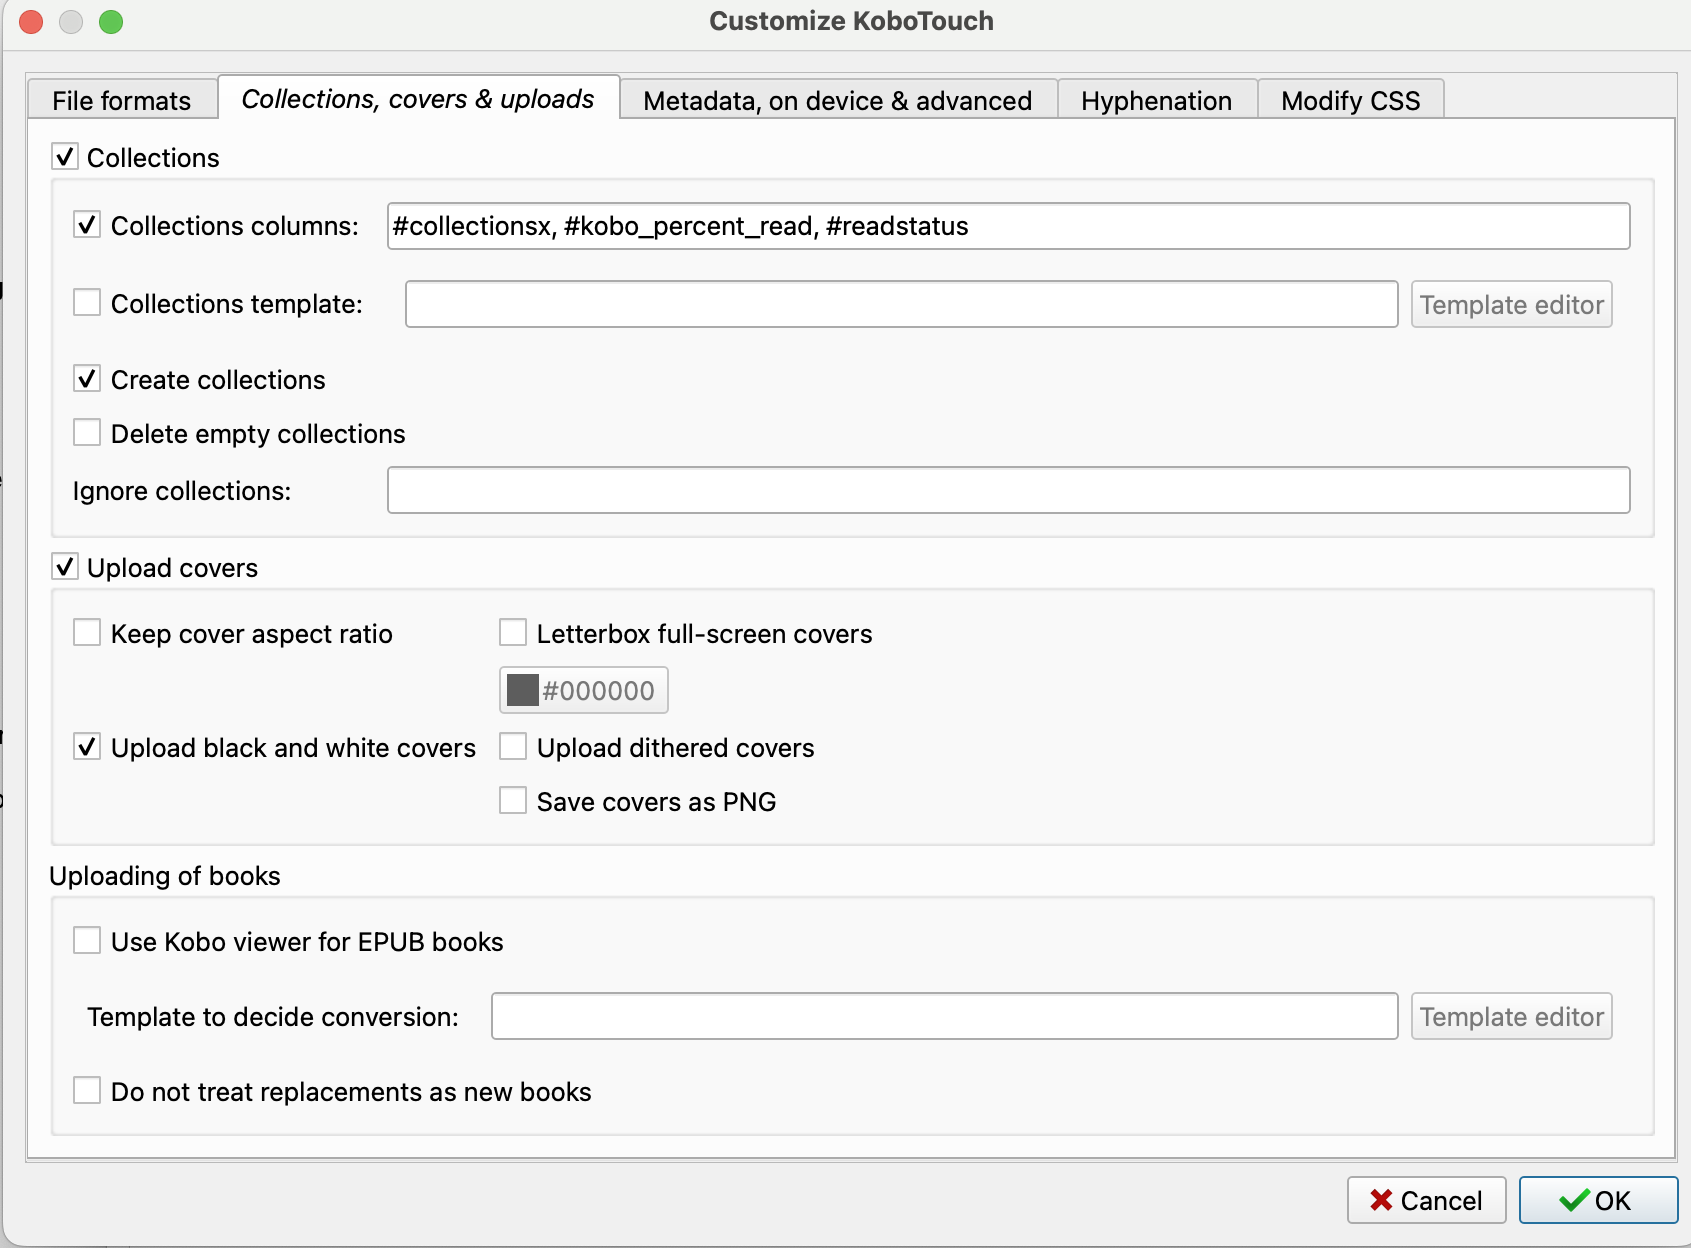Enable Delete empty collections
The height and width of the screenshot is (1248, 1691).
coord(87,433)
